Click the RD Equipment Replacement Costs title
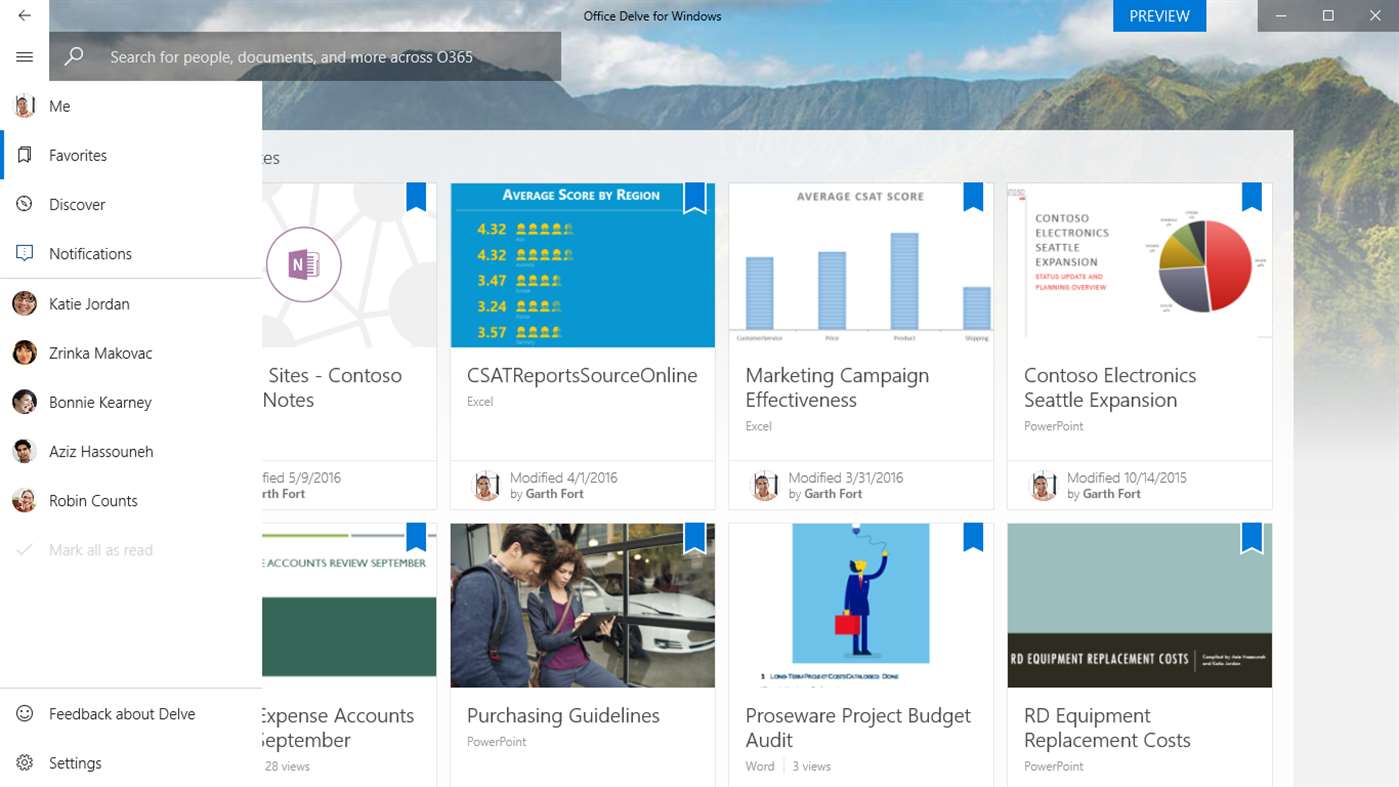This screenshot has width=1399, height=787. point(1107,728)
